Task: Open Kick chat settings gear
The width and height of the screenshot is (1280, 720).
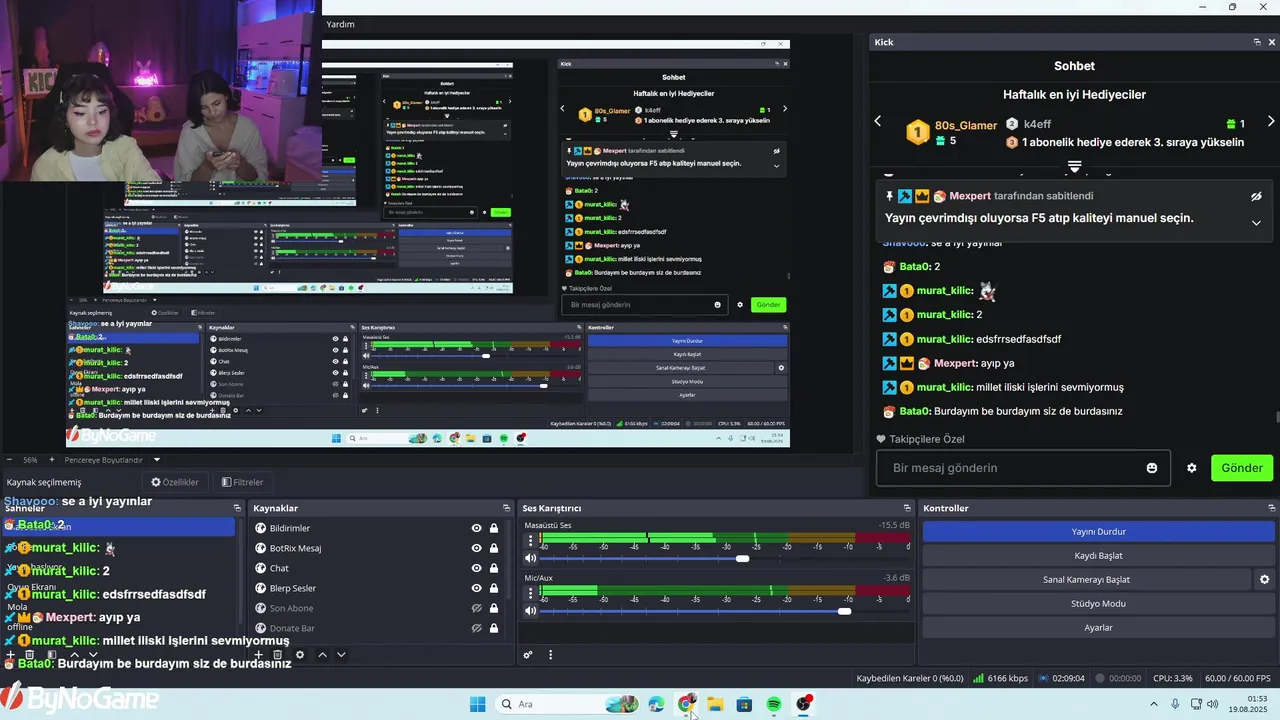Action: (x=1191, y=468)
